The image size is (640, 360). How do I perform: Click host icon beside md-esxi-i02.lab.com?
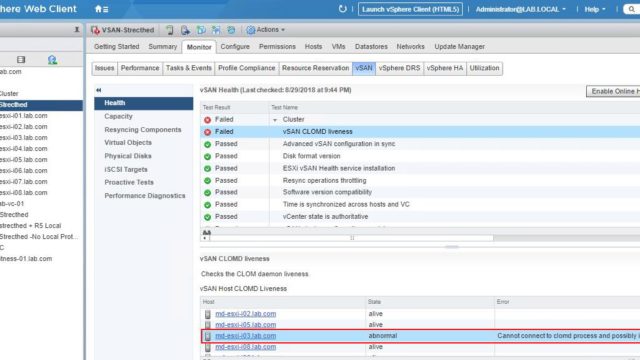(208, 314)
